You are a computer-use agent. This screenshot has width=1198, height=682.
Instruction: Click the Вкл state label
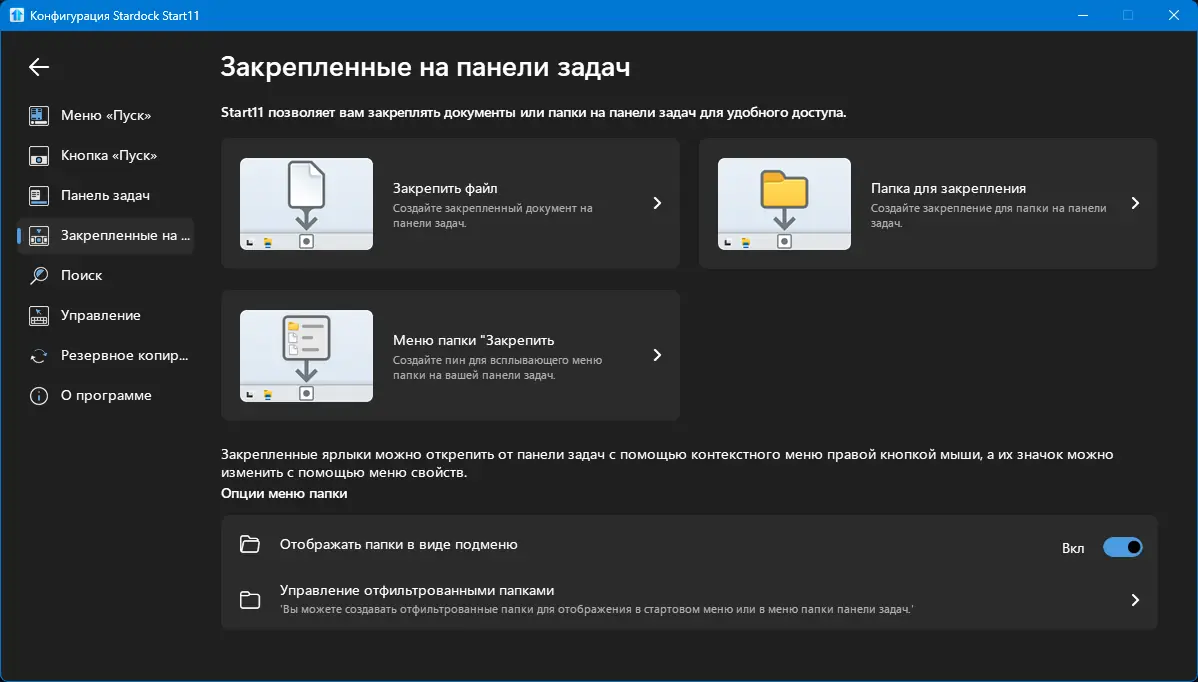pyautogui.click(x=1073, y=548)
